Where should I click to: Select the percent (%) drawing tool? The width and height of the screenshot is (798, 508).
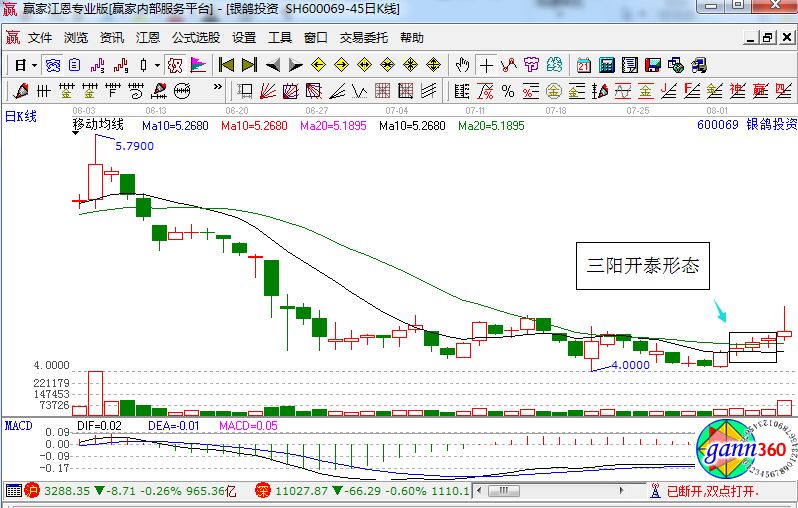click(x=508, y=92)
